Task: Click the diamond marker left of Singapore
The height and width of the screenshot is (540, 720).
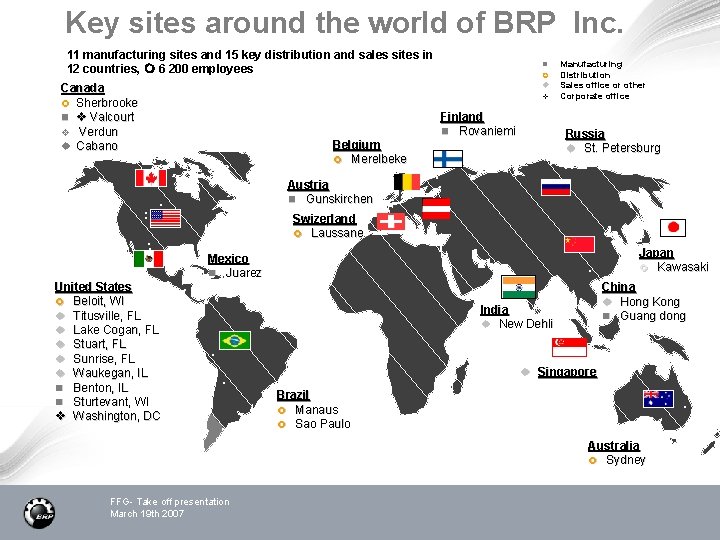Action: 525,372
